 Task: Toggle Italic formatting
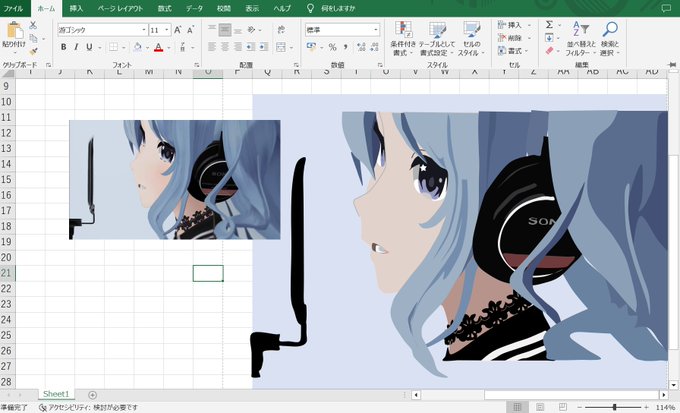pos(76,47)
